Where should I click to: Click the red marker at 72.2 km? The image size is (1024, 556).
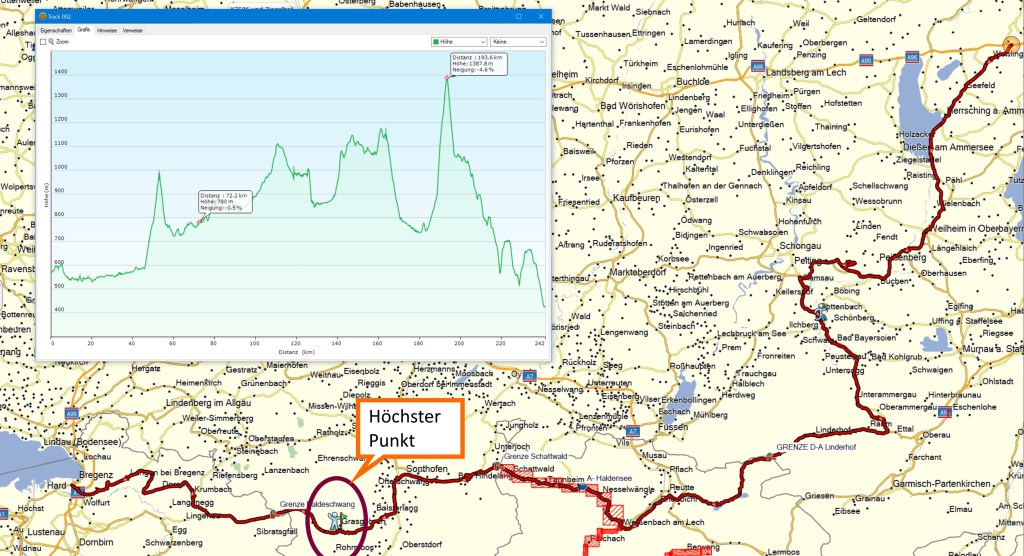click(198, 222)
